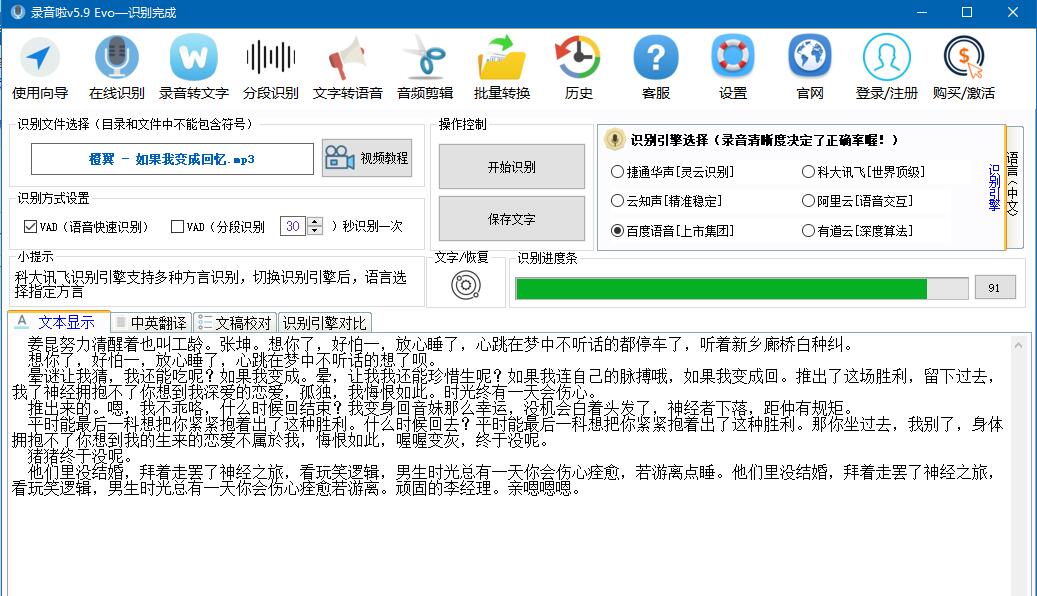Image resolution: width=1037 pixels, height=596 pixels.
Task: Open 购买/激活 purchase icon
Action: coord(964,67)
